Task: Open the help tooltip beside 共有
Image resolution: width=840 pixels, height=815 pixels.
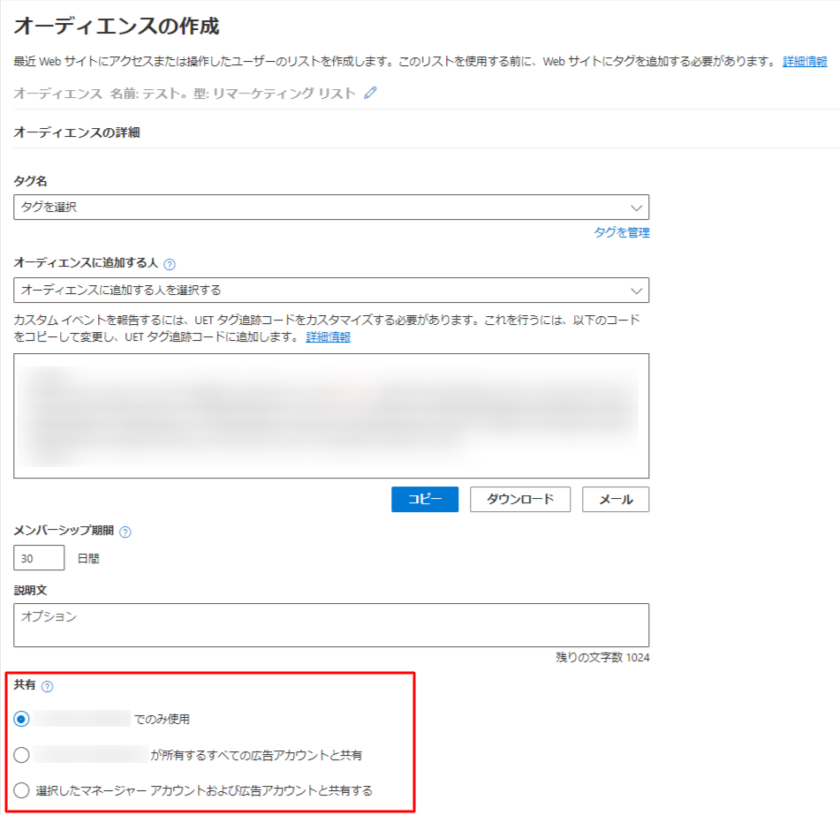Action: [x=47, y=686]
